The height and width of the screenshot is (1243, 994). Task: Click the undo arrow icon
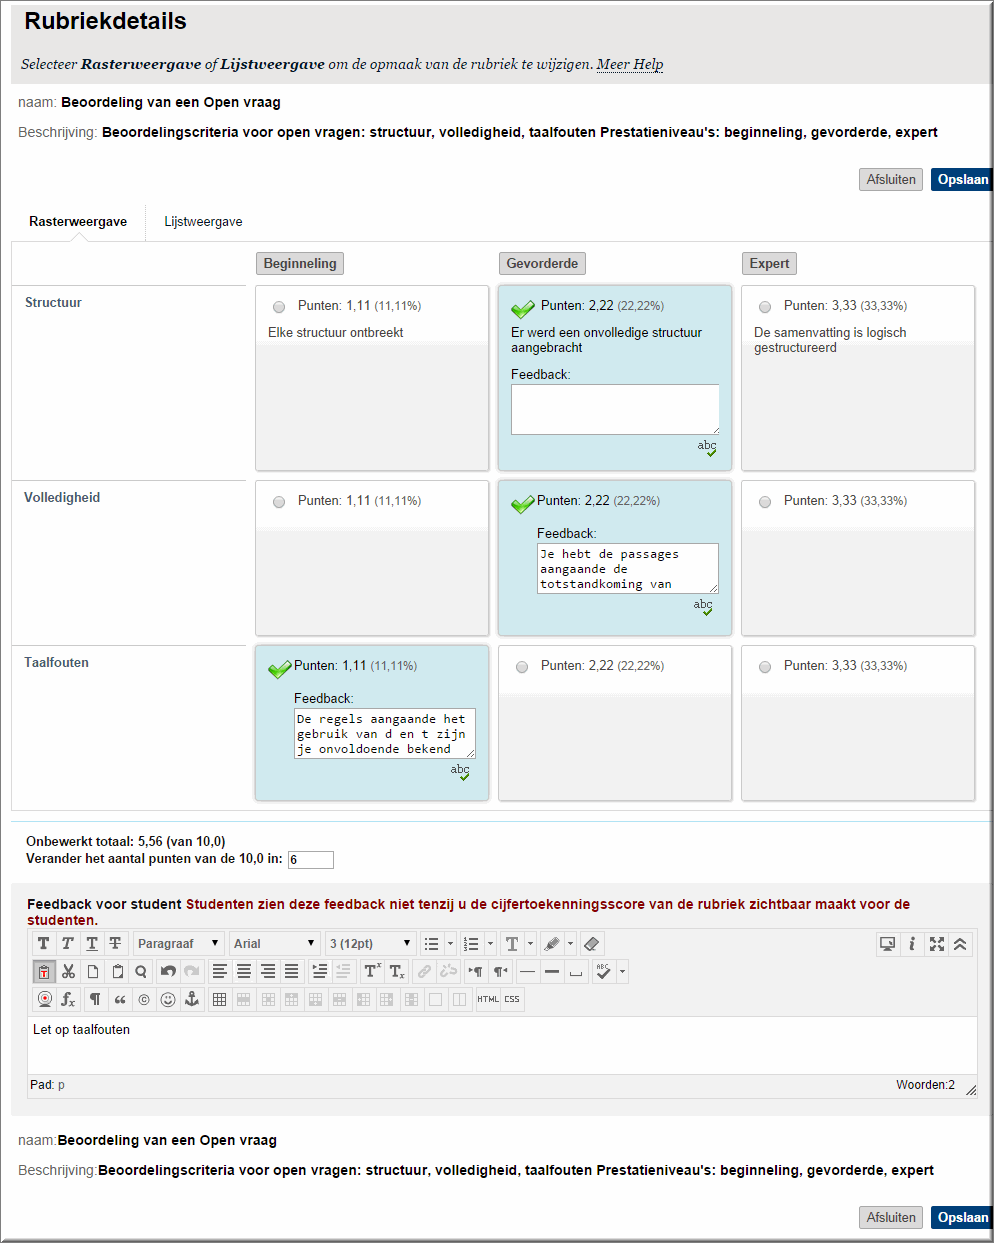[x=167, y=971]
